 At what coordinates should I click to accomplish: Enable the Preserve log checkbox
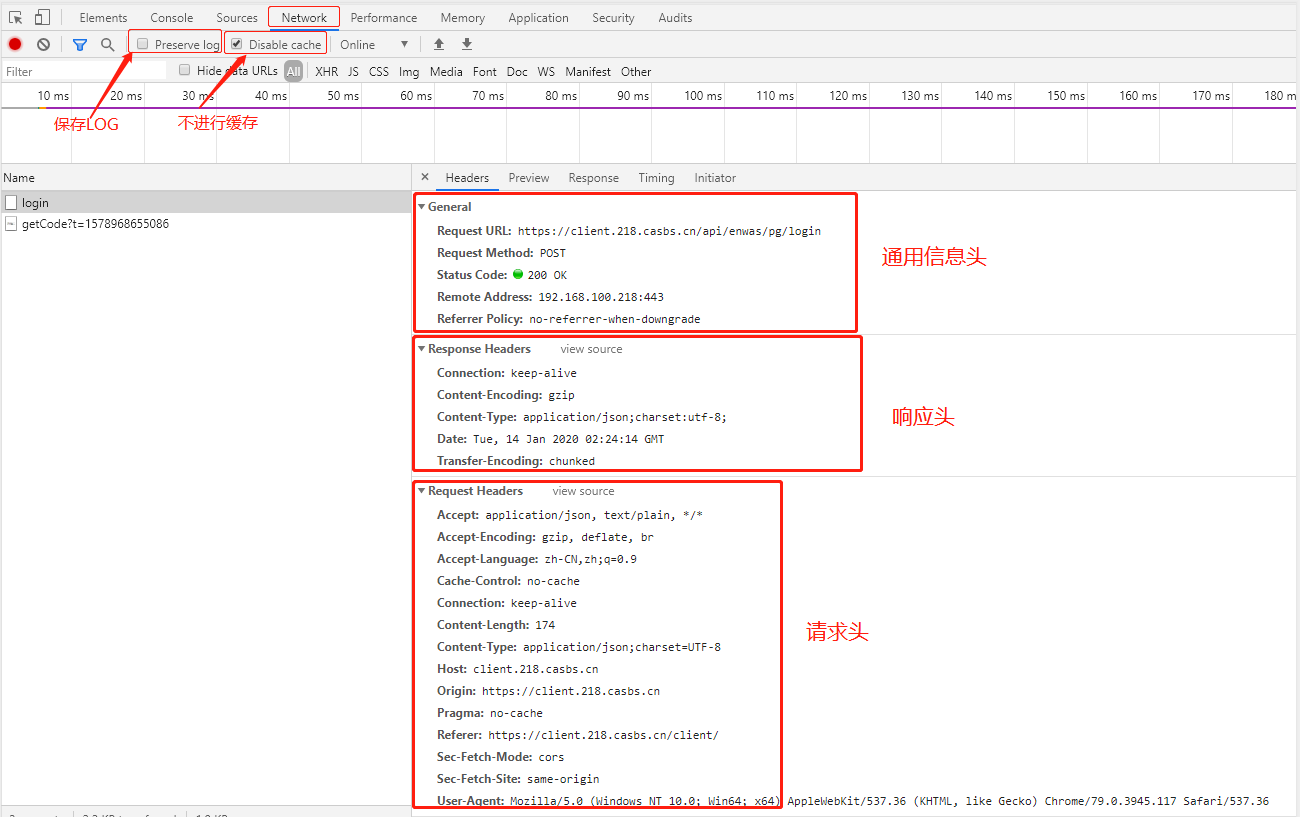[x=143, y=44]
